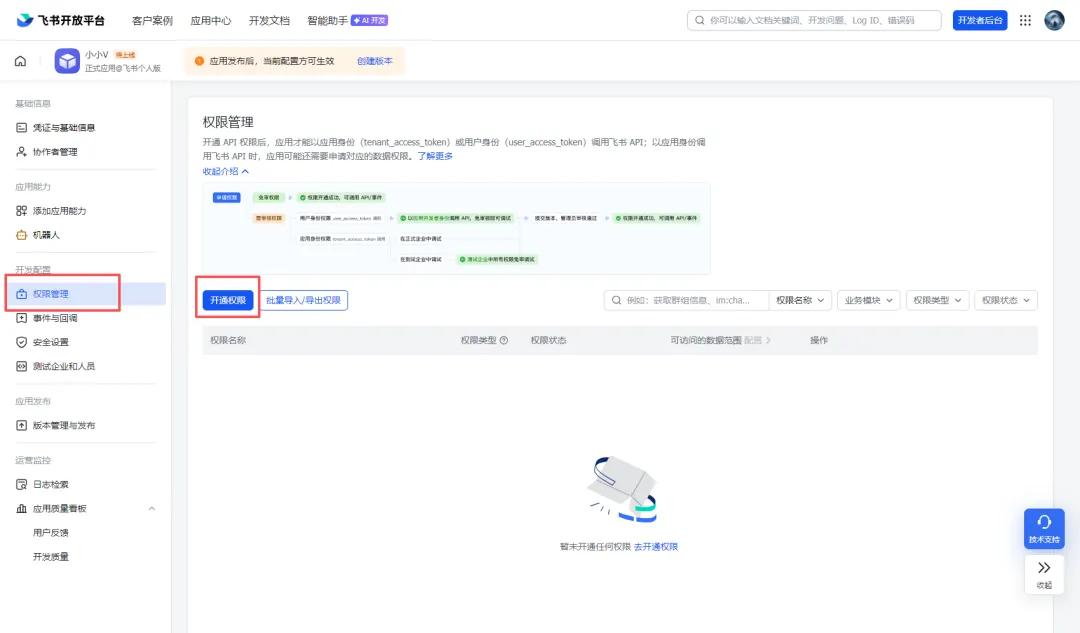Click the 权限状态 column header
This screenshot has height=633, width=1080.
tap(548, 340)
